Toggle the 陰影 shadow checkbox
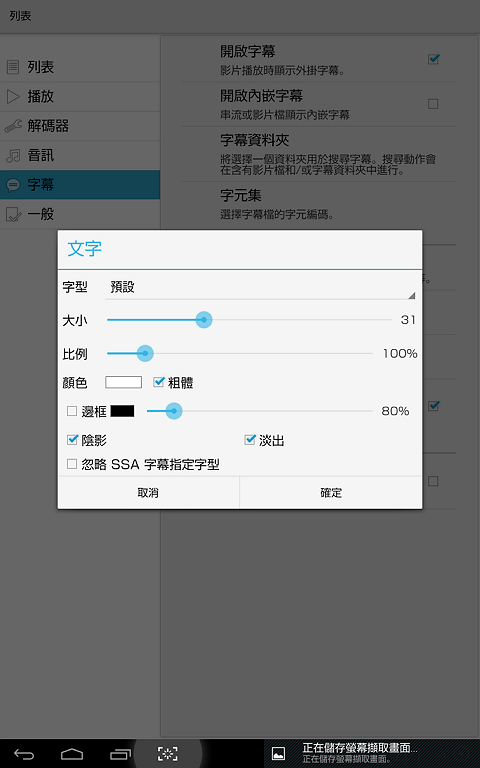Image resolution: width=480 pixels, height=768 pixels. click(x=72, y=439)
